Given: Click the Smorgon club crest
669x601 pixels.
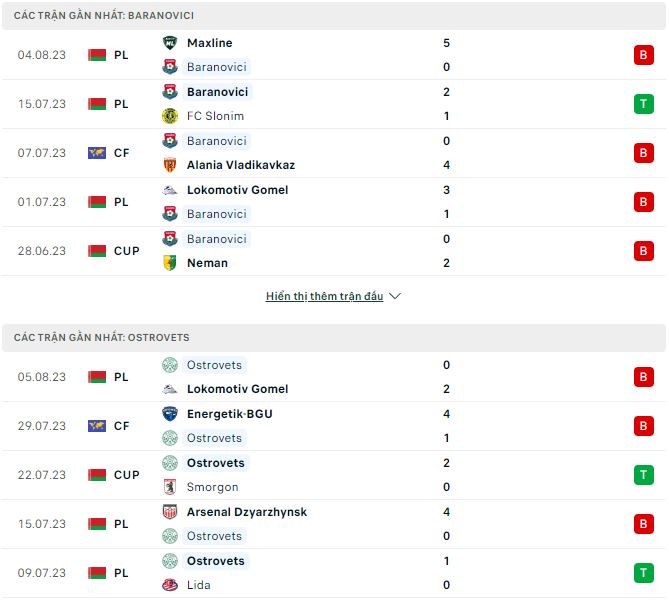Looking at the screenshot, I should point(170,487).
